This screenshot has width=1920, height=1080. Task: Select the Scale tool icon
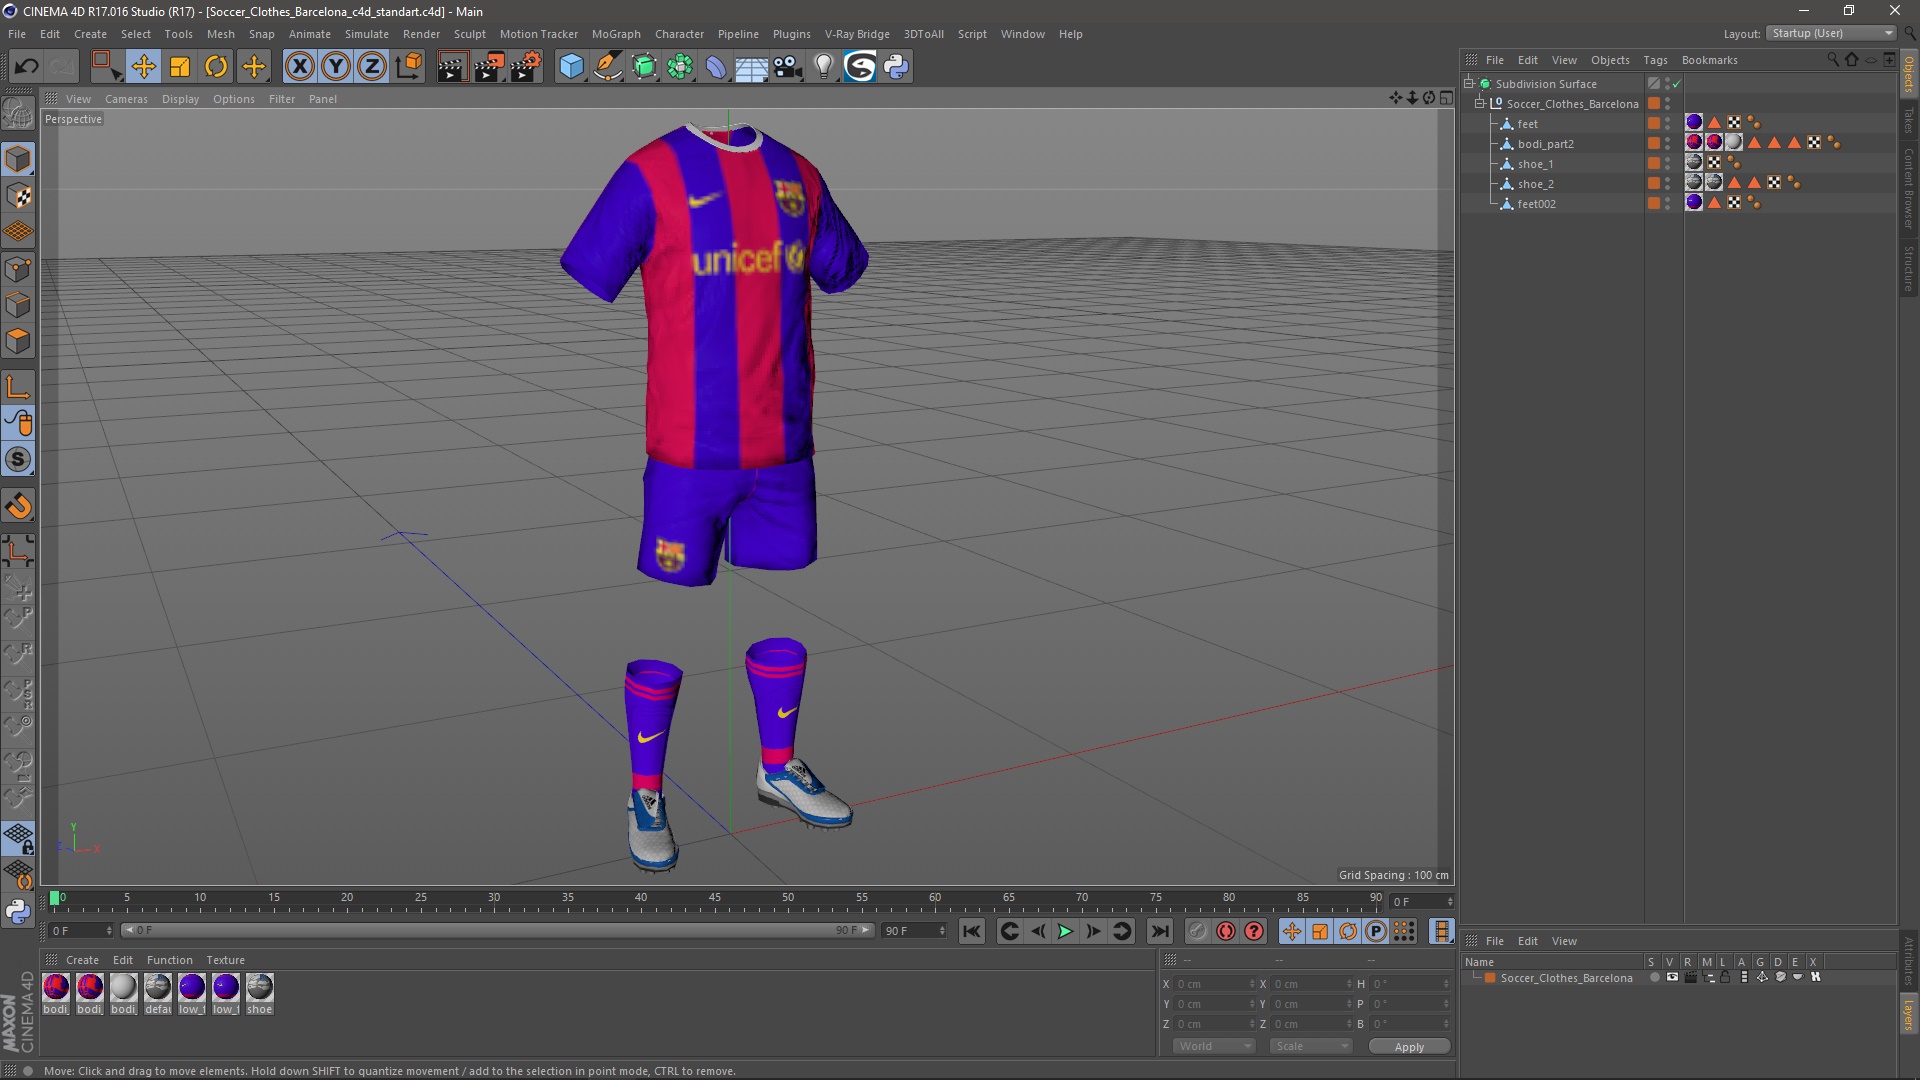point(180,67)
